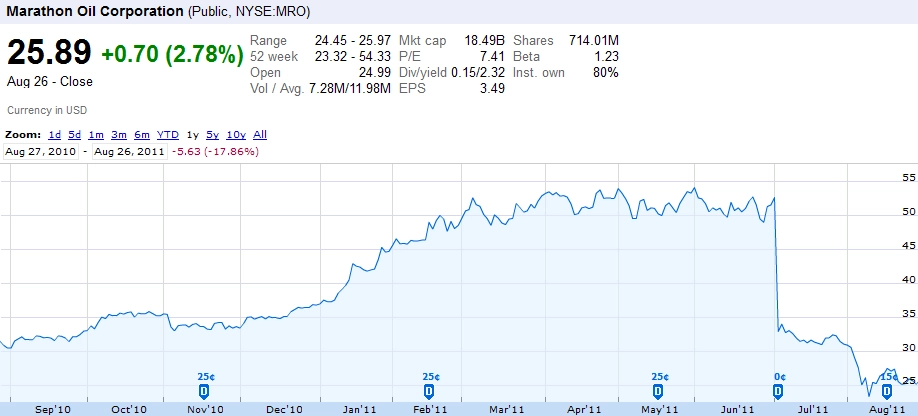Click the Aug'11 axis label
The width and height of the screenshot is (918, 416).
(x=888, y=409)
